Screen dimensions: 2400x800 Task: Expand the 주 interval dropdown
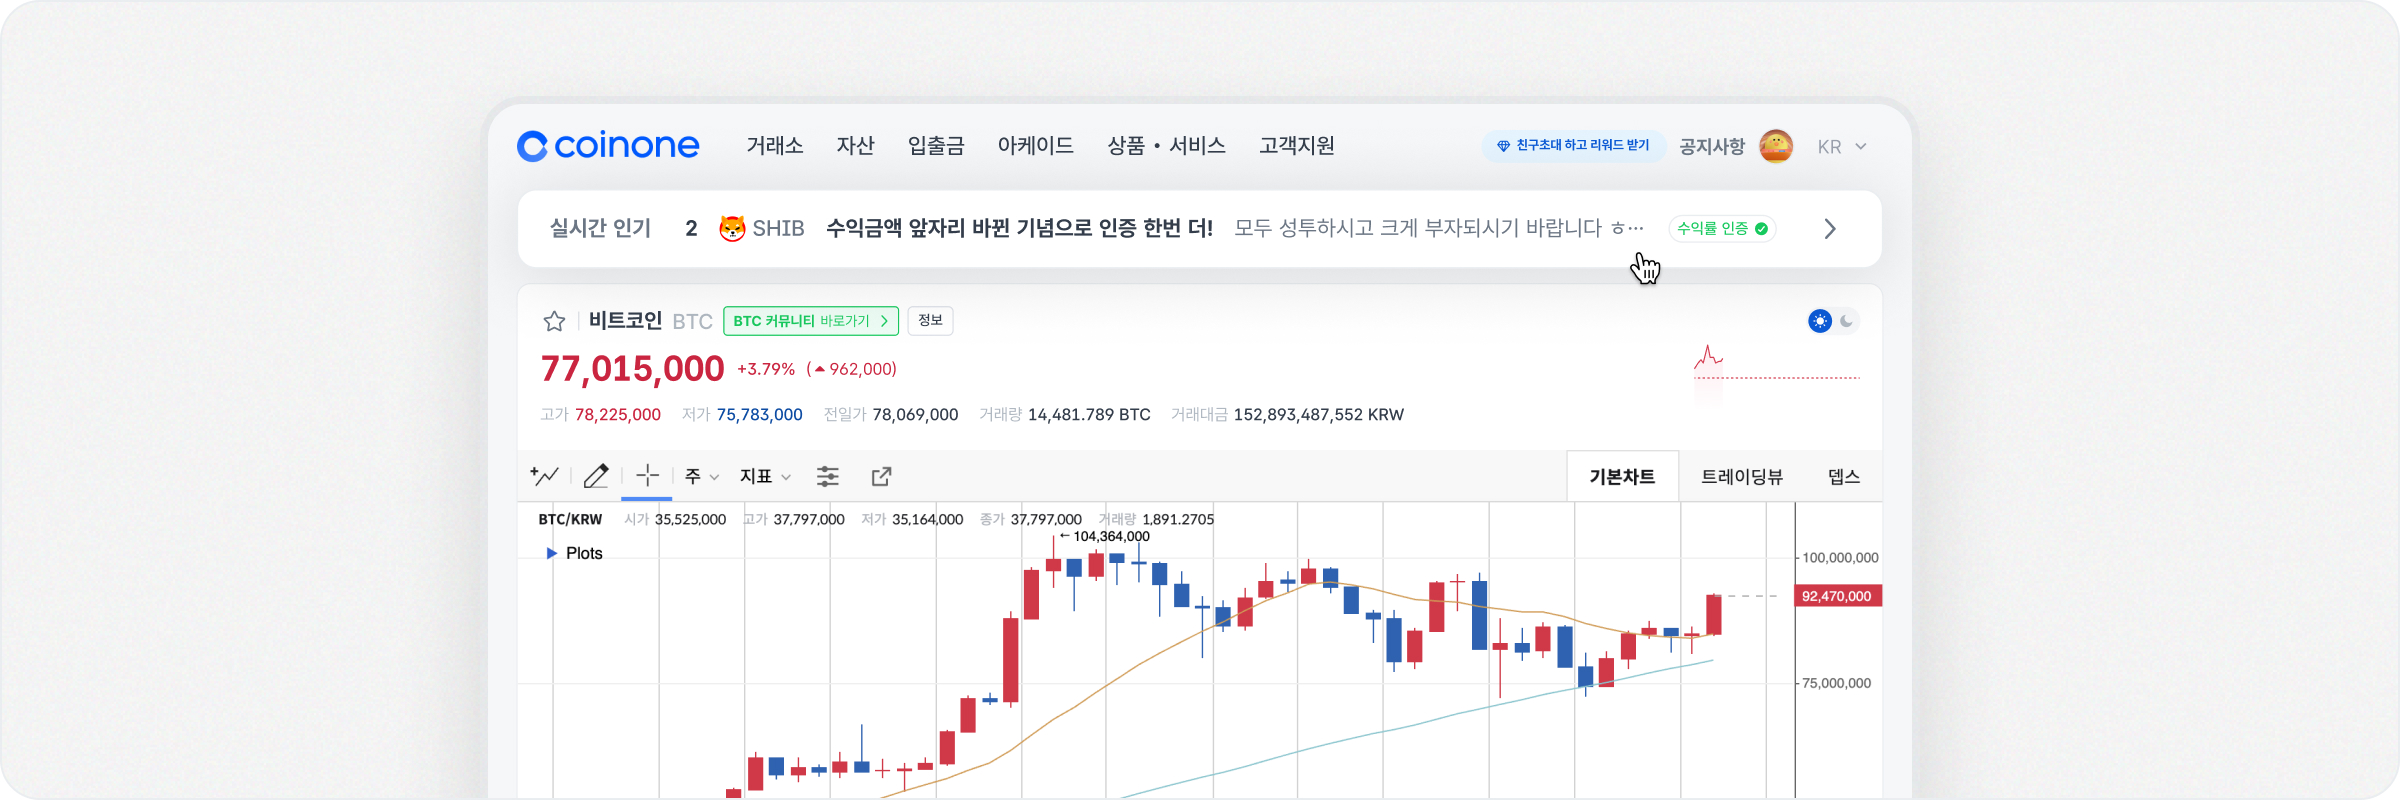[x=702, y=477]
